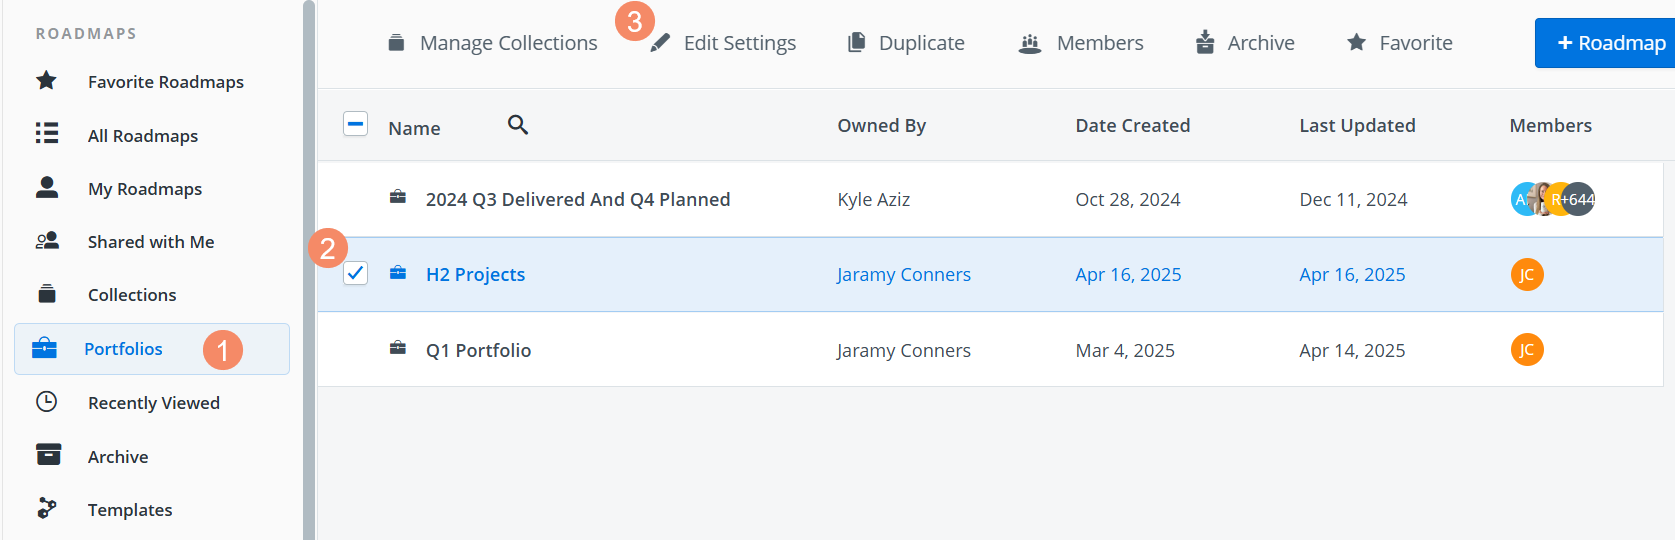
Task: Open 2024 Q3 Delivered And Q4 Planned
Action: pos(577,200)
